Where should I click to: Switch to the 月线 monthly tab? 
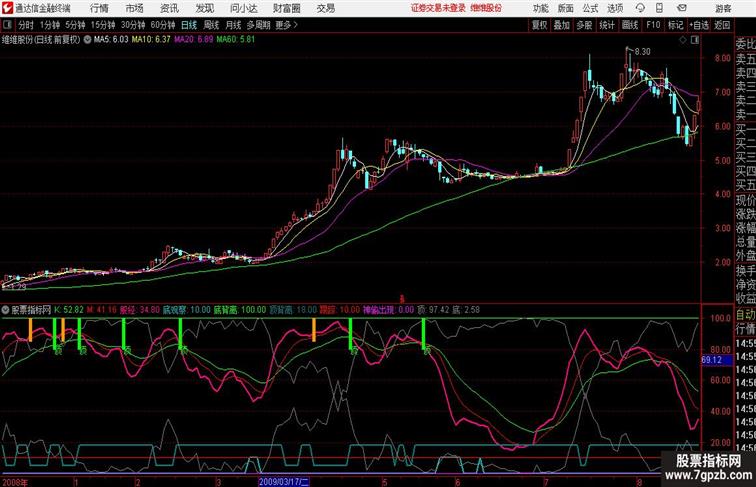233,25
